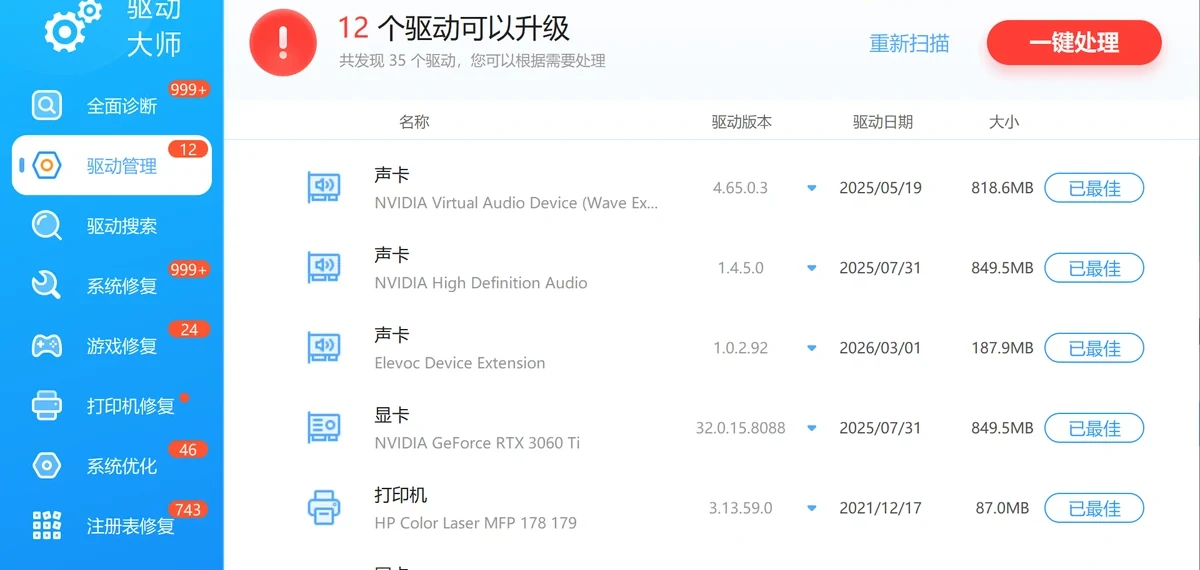Screen dimensions: 1200x570
Task: Click the gear logo of 驱动大师
Action: [x=72, y=25]
